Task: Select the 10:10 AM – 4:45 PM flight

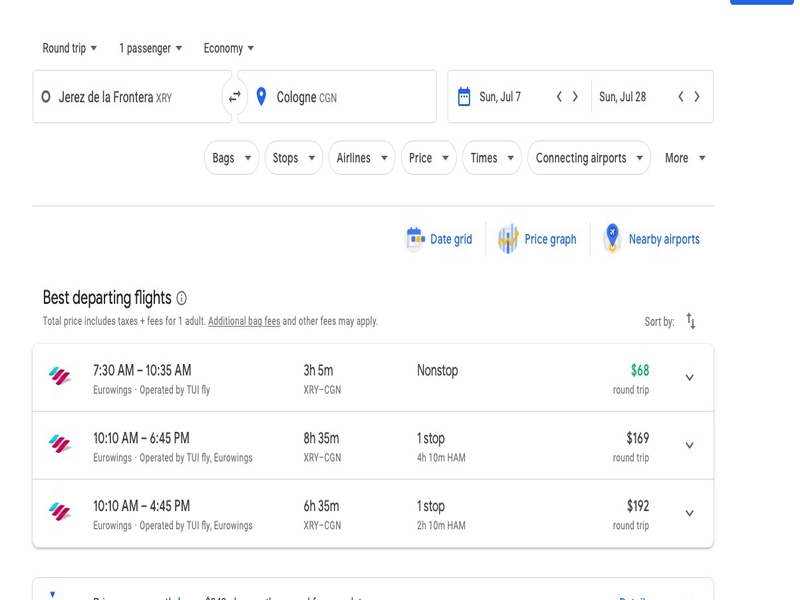Action: (373, 513)
